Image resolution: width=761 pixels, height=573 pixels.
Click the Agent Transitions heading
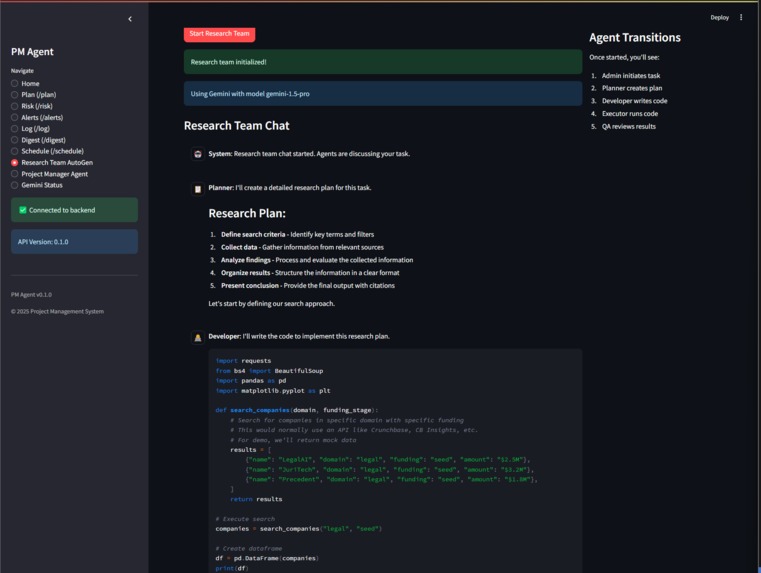click(x=635, y=38)
